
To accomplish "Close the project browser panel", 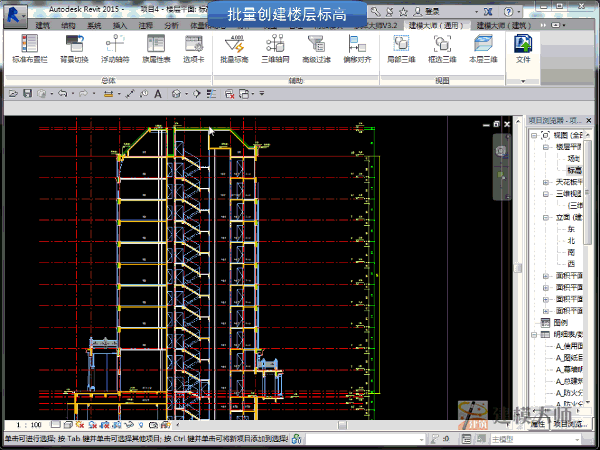I will pos(589,121).
